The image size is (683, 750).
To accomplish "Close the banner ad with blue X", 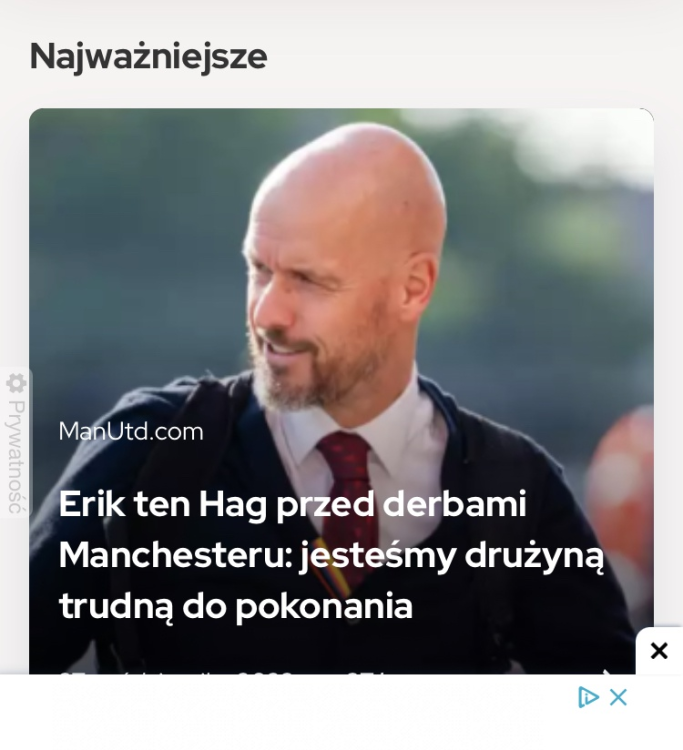I will [x=618, y=697].
